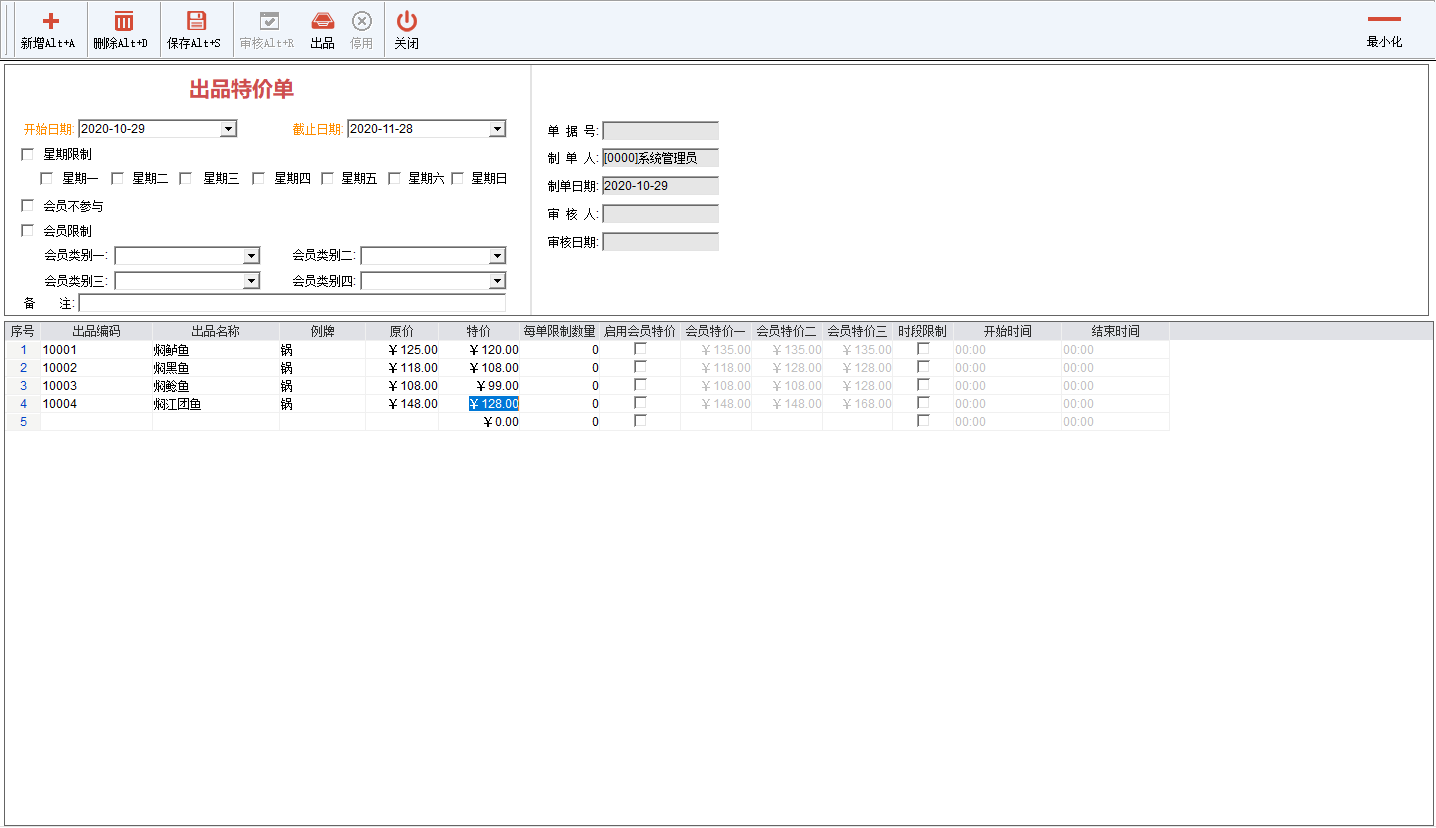Click the 每单限制数量 column header
Image resolution: width=1436 pixels, height=828 pixels.
pyautogui.click(x=560, y=331)
